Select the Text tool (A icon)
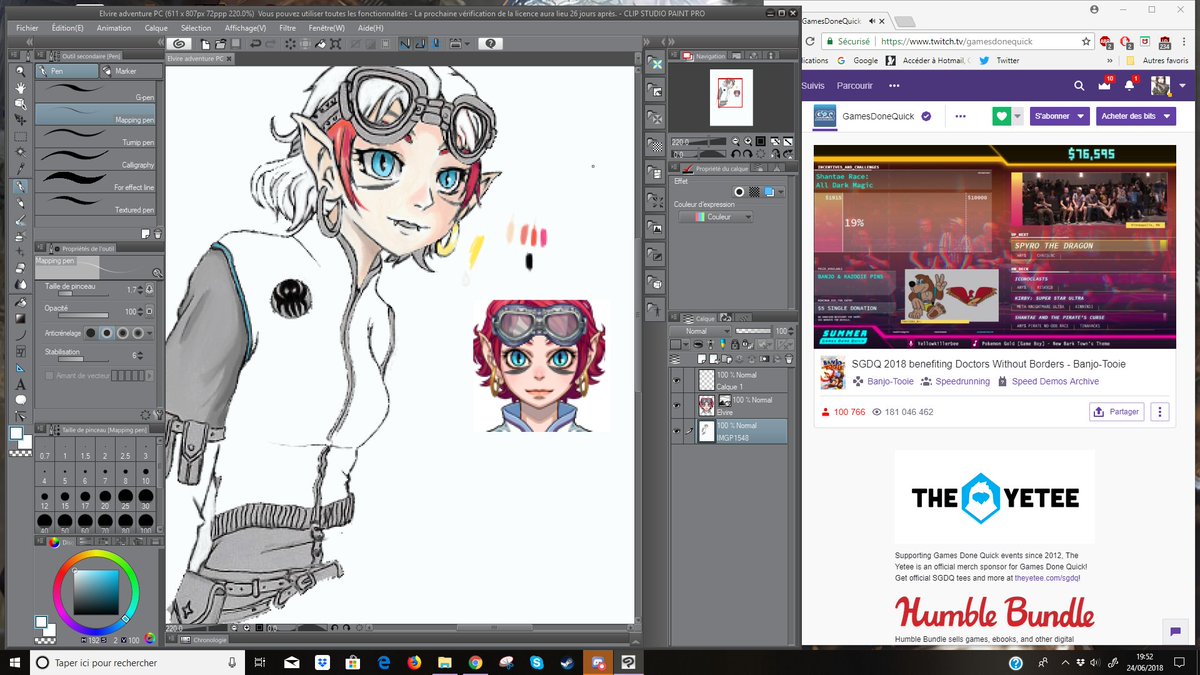This screenshot has width=1200, height=675. pos(19,384)
